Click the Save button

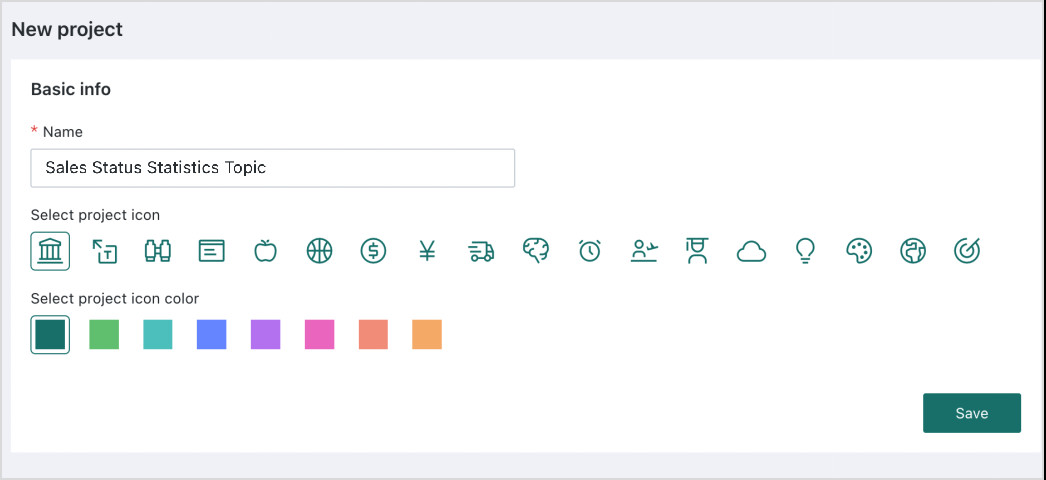pos(972,413)
